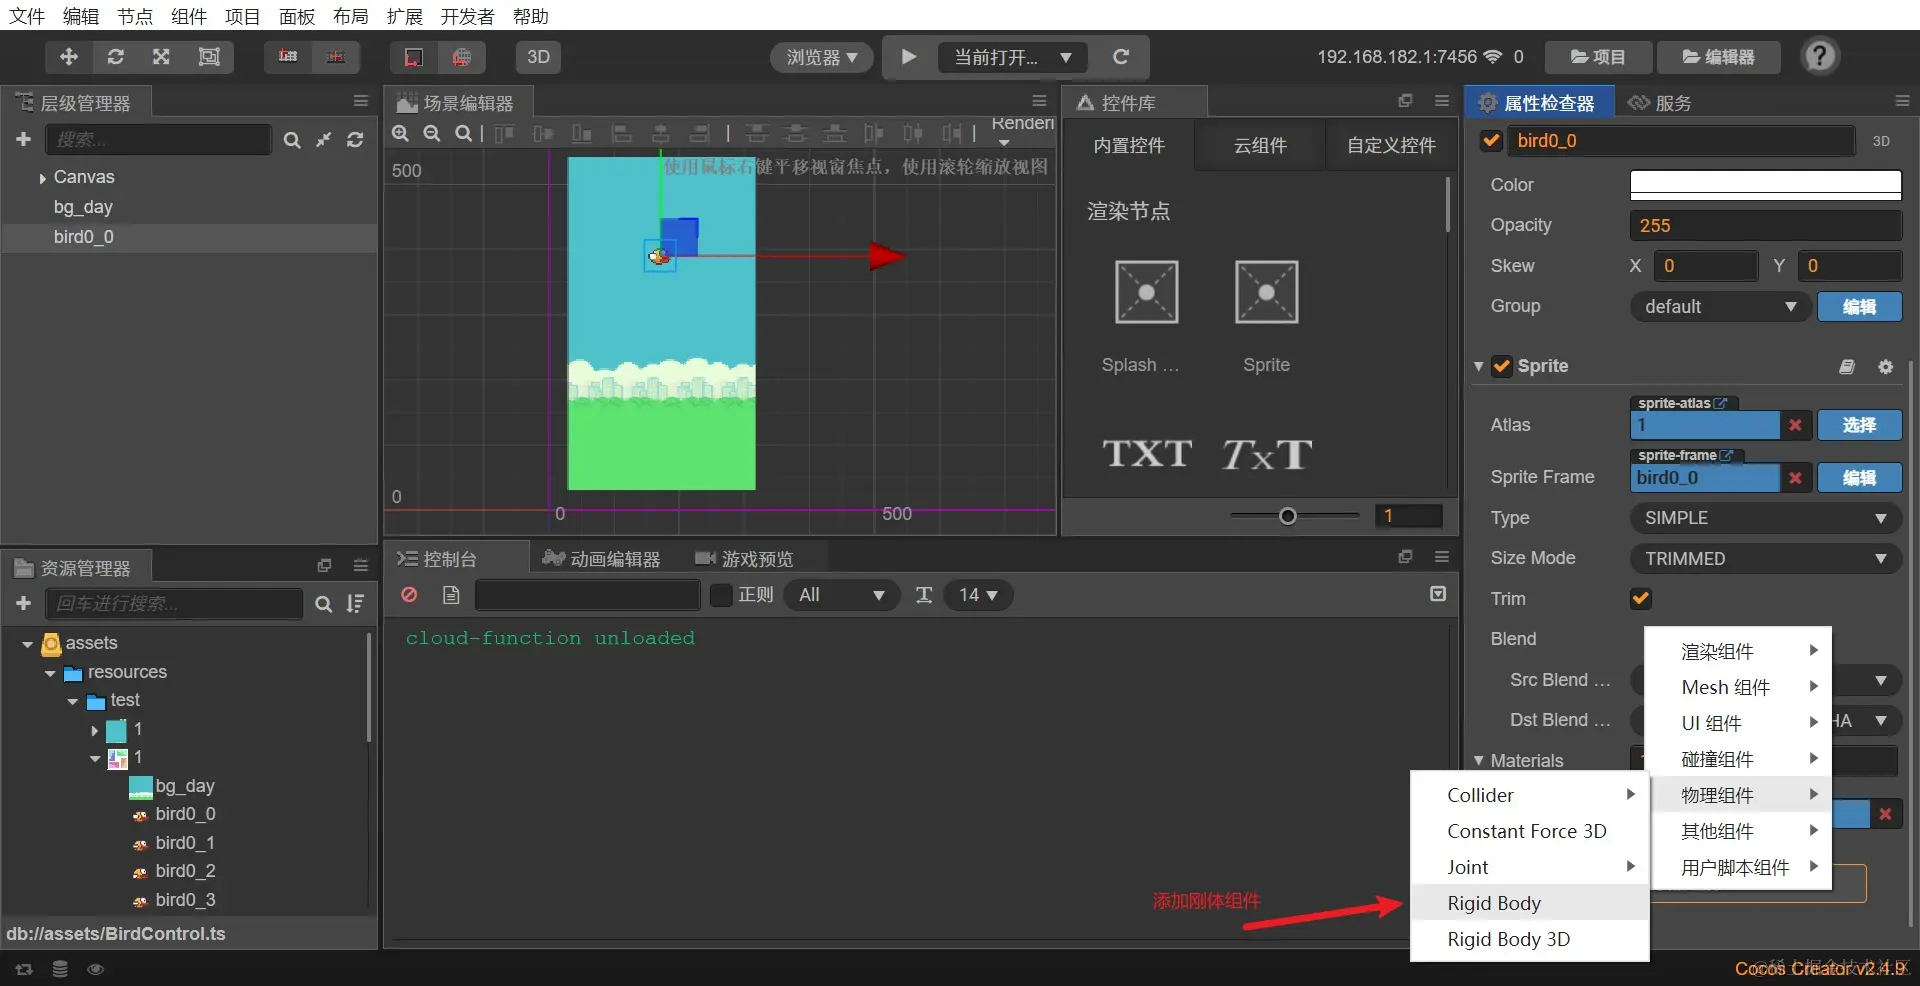
Task: Switch to the 云组件 tab
Action: click(1260, 146)
